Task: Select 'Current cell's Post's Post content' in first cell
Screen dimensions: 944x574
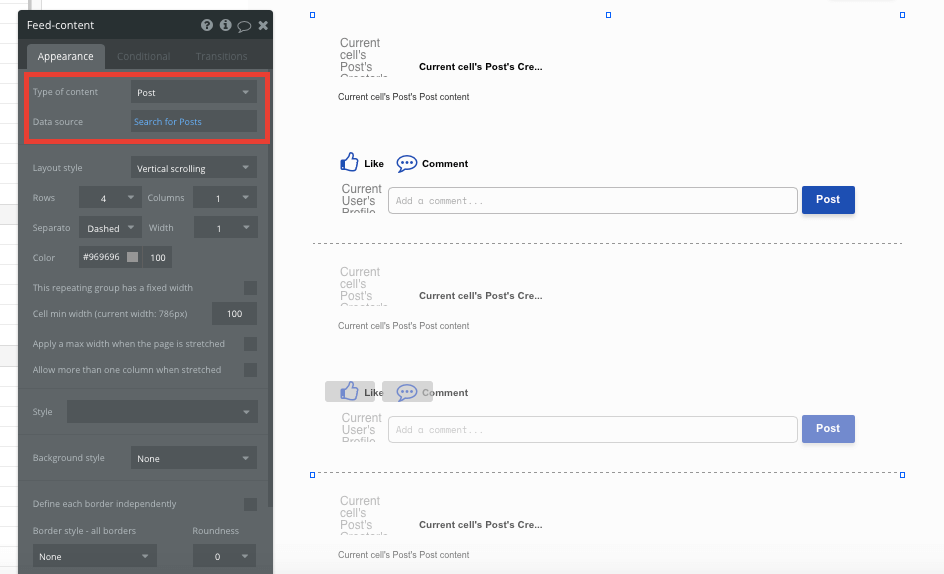Action: click(x=403, y=97)
